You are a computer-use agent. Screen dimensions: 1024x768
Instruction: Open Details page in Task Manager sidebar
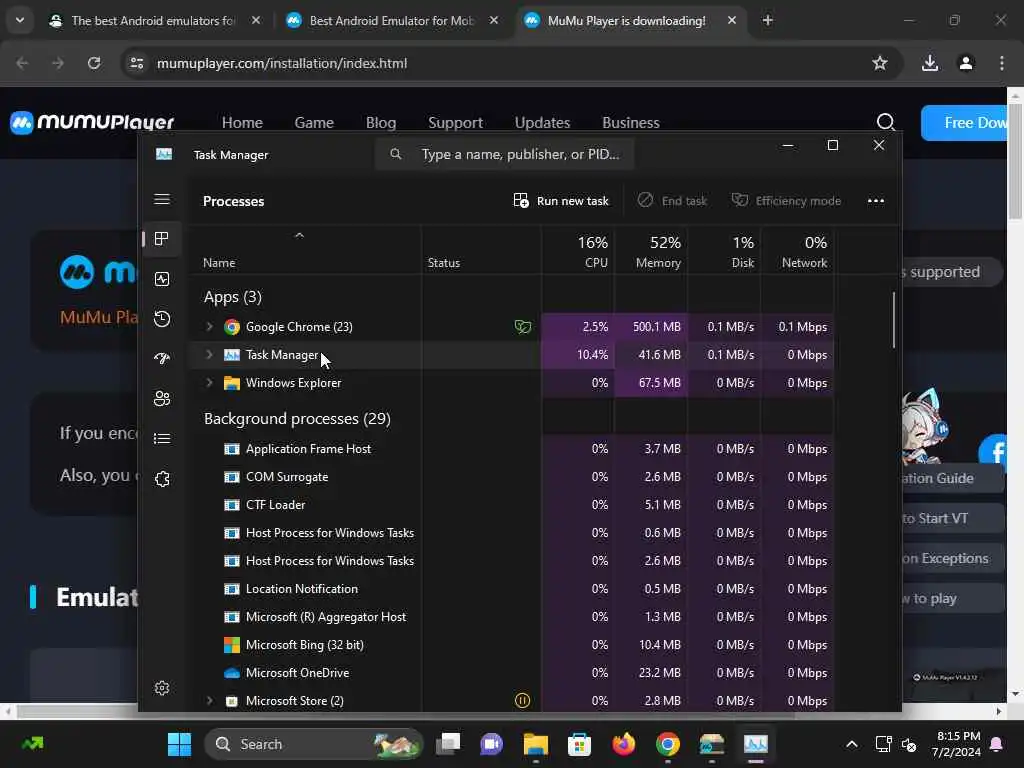click(162, 438)
